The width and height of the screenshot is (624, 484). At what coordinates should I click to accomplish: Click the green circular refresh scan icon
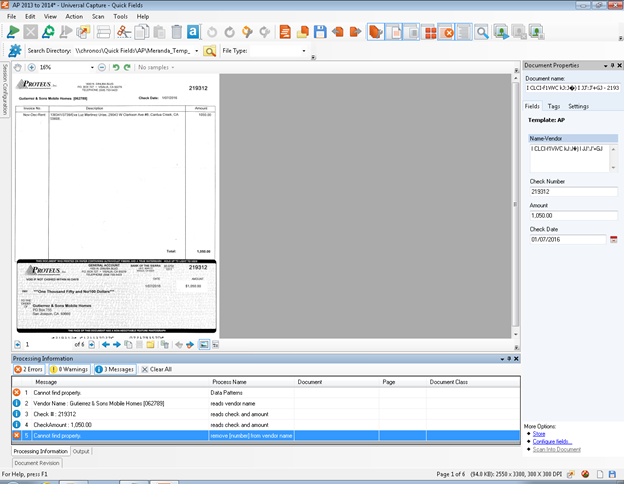coord(48,32)
